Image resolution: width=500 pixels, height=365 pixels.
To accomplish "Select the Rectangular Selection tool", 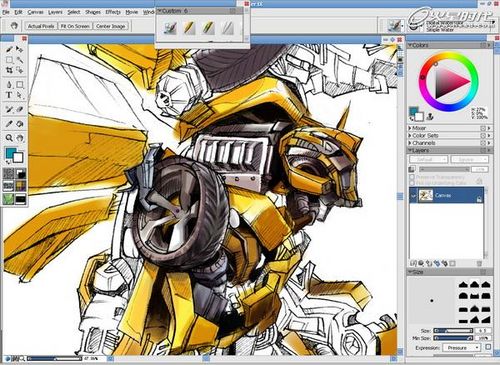I will [9, 60].
